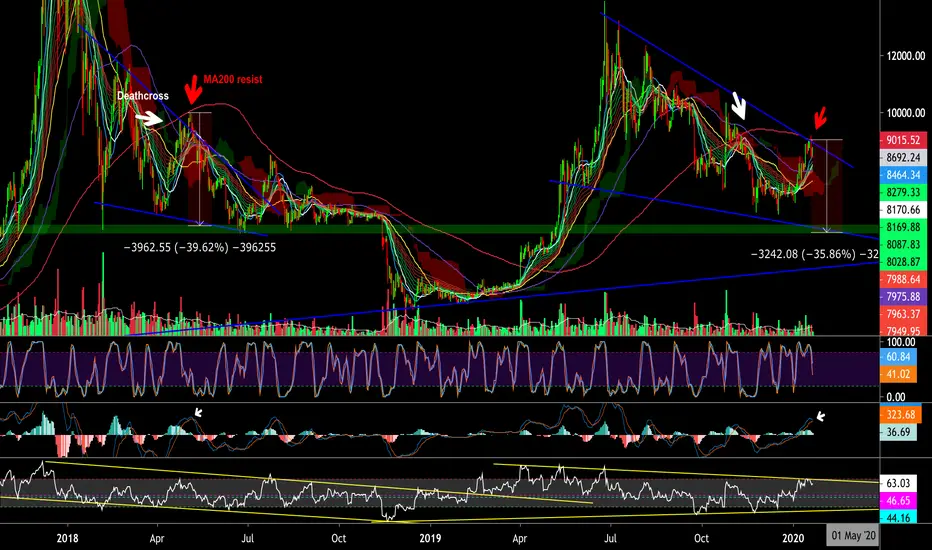Click the 2020 time axis label
932x550 pixels.
(793, 538)
